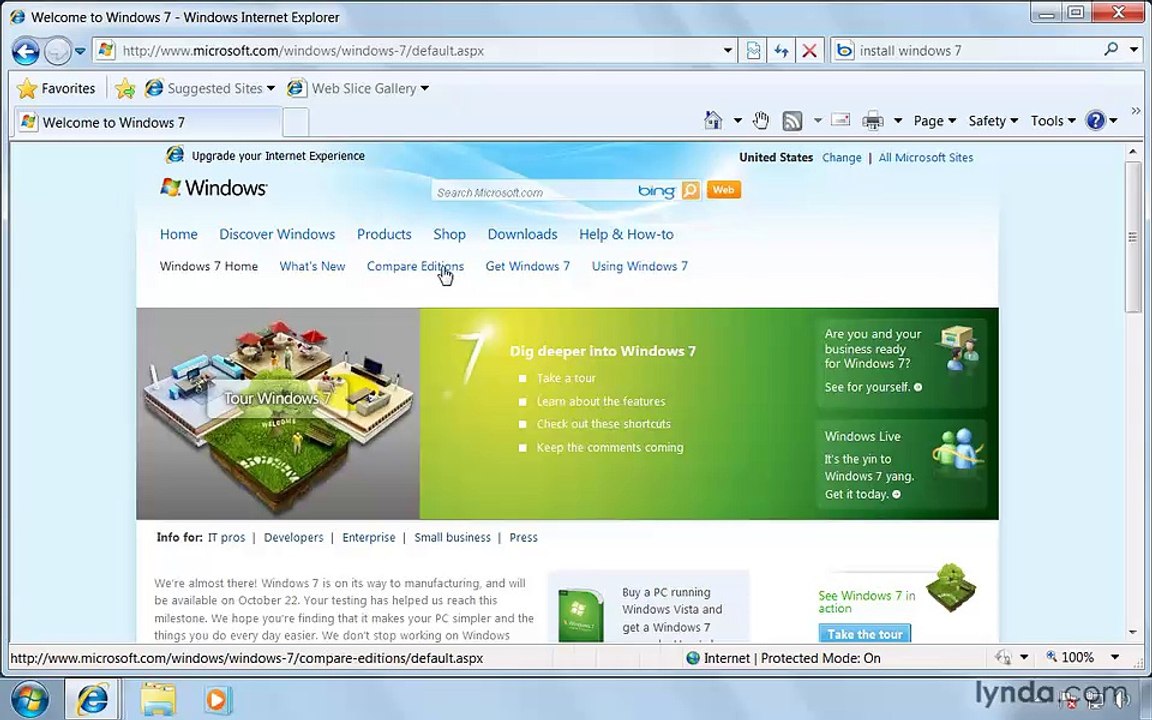Viewport: 1152px width, 720px height.
Task: Click the orange Bing search magnifier button
Action: click(x=691, y=191)
